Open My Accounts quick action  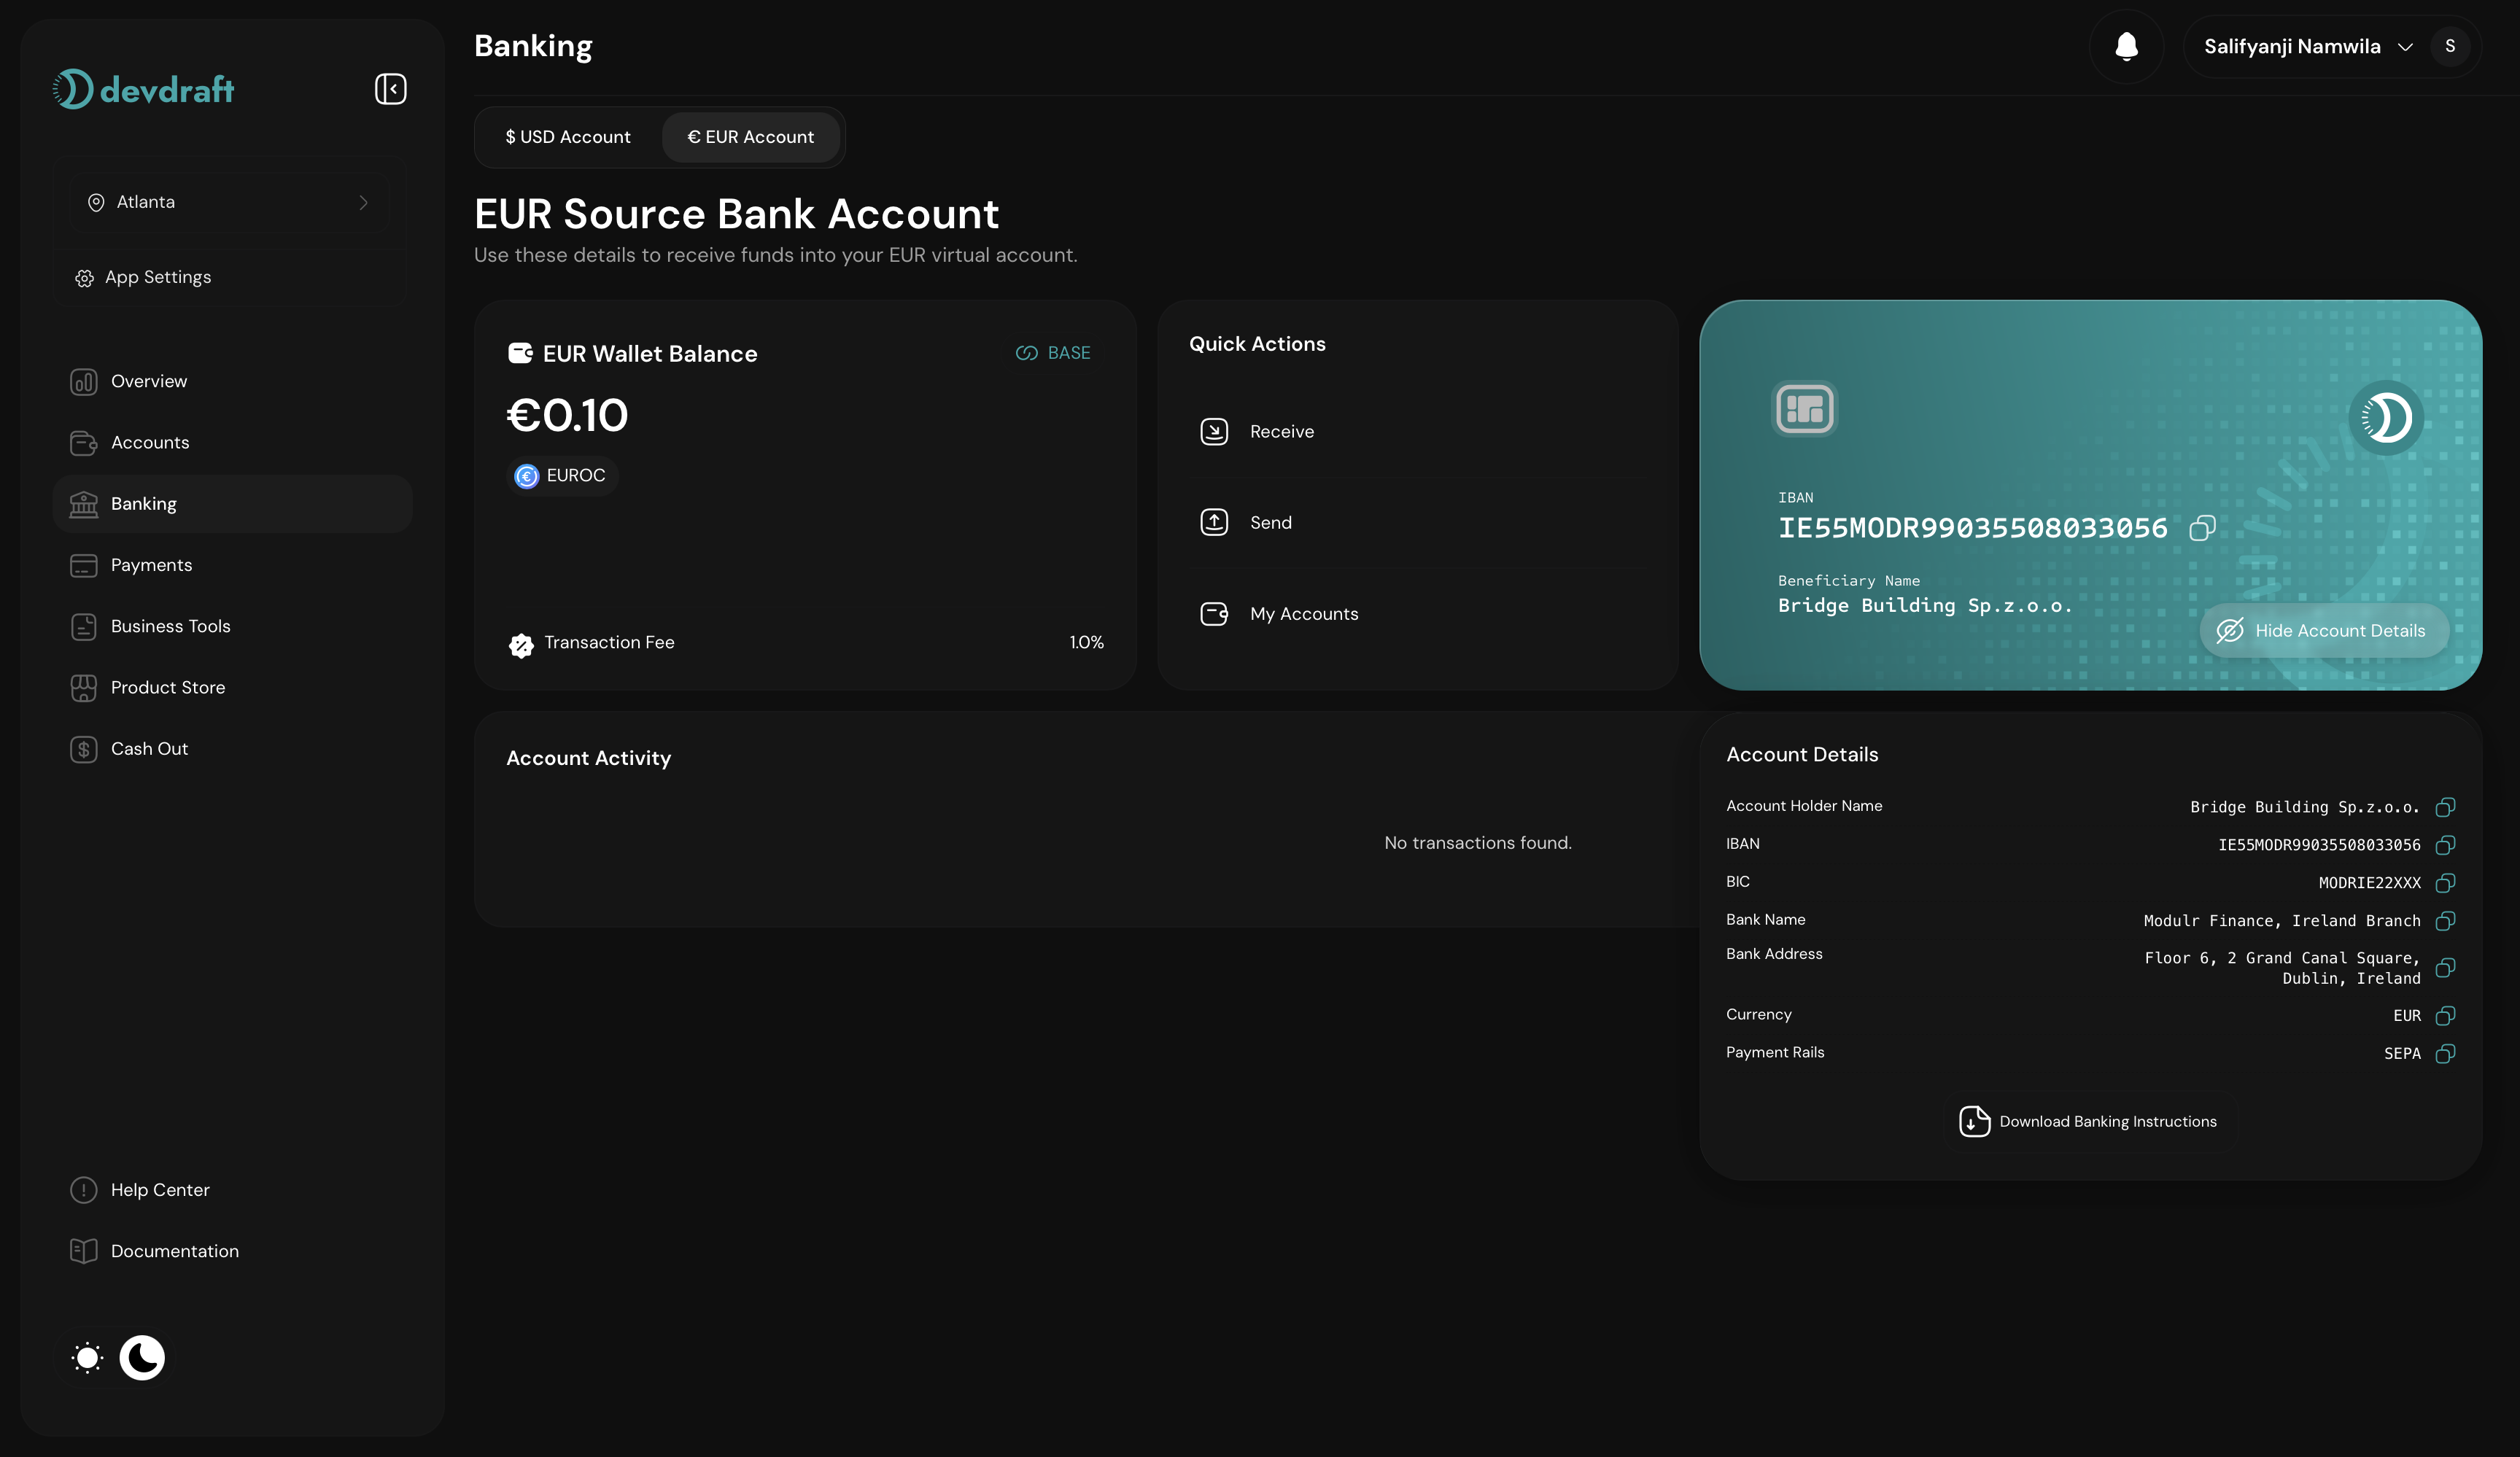pos(1303,613)
